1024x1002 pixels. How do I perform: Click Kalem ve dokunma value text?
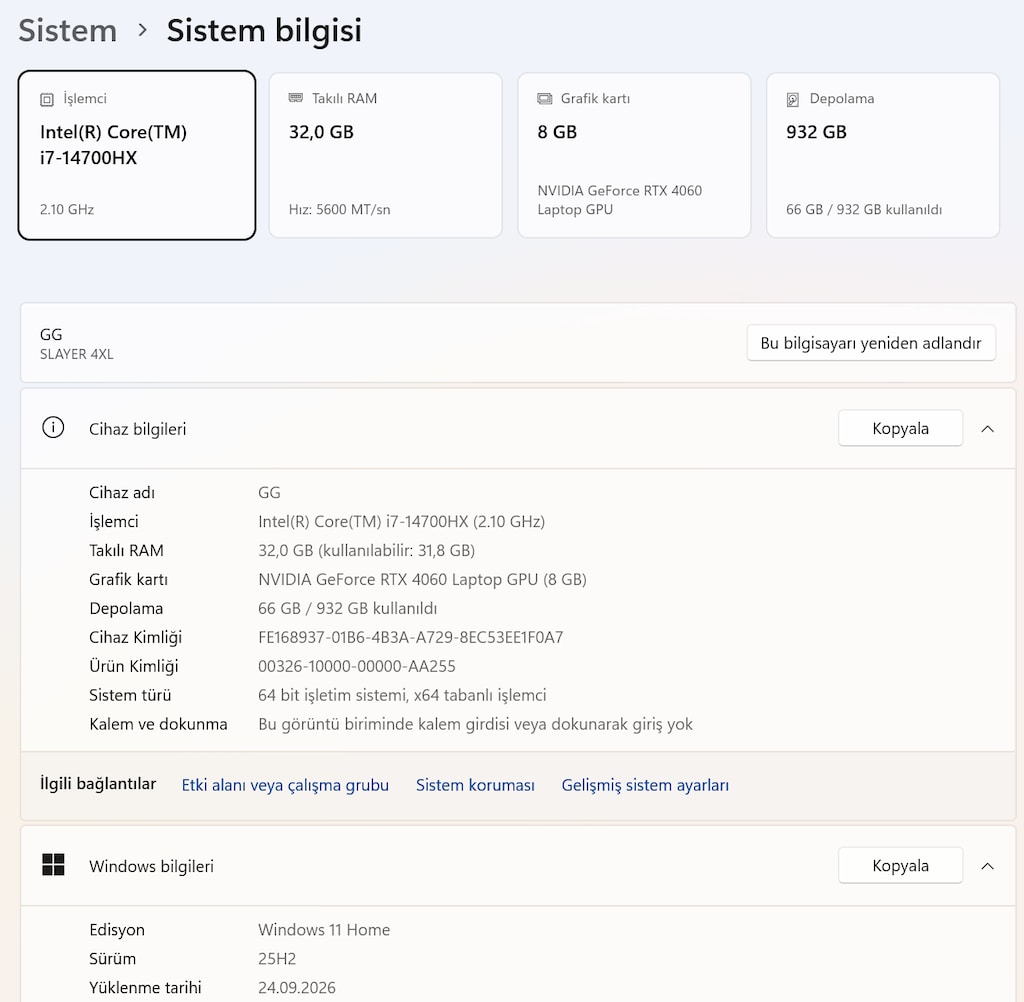475,724
